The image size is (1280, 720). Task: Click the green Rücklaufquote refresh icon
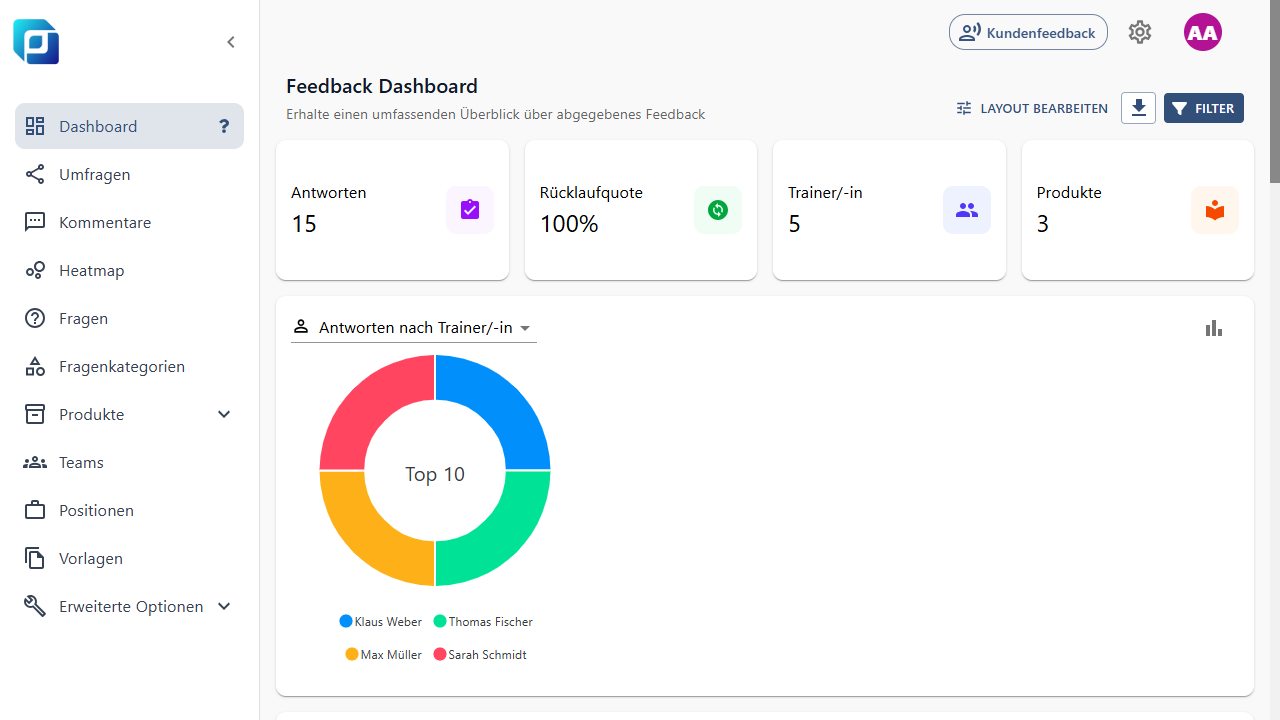click(x=718, y=210)
